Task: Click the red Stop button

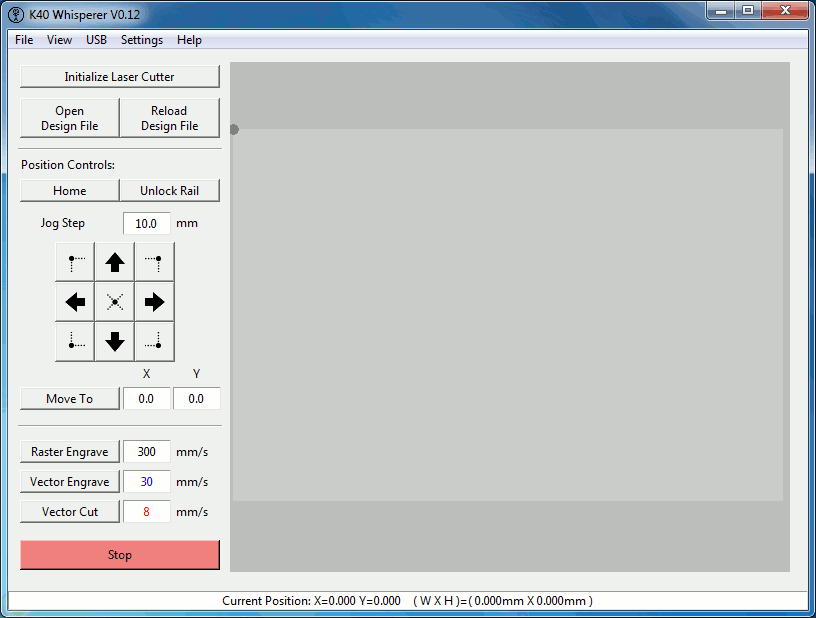Action: click(x=120, y=555)
